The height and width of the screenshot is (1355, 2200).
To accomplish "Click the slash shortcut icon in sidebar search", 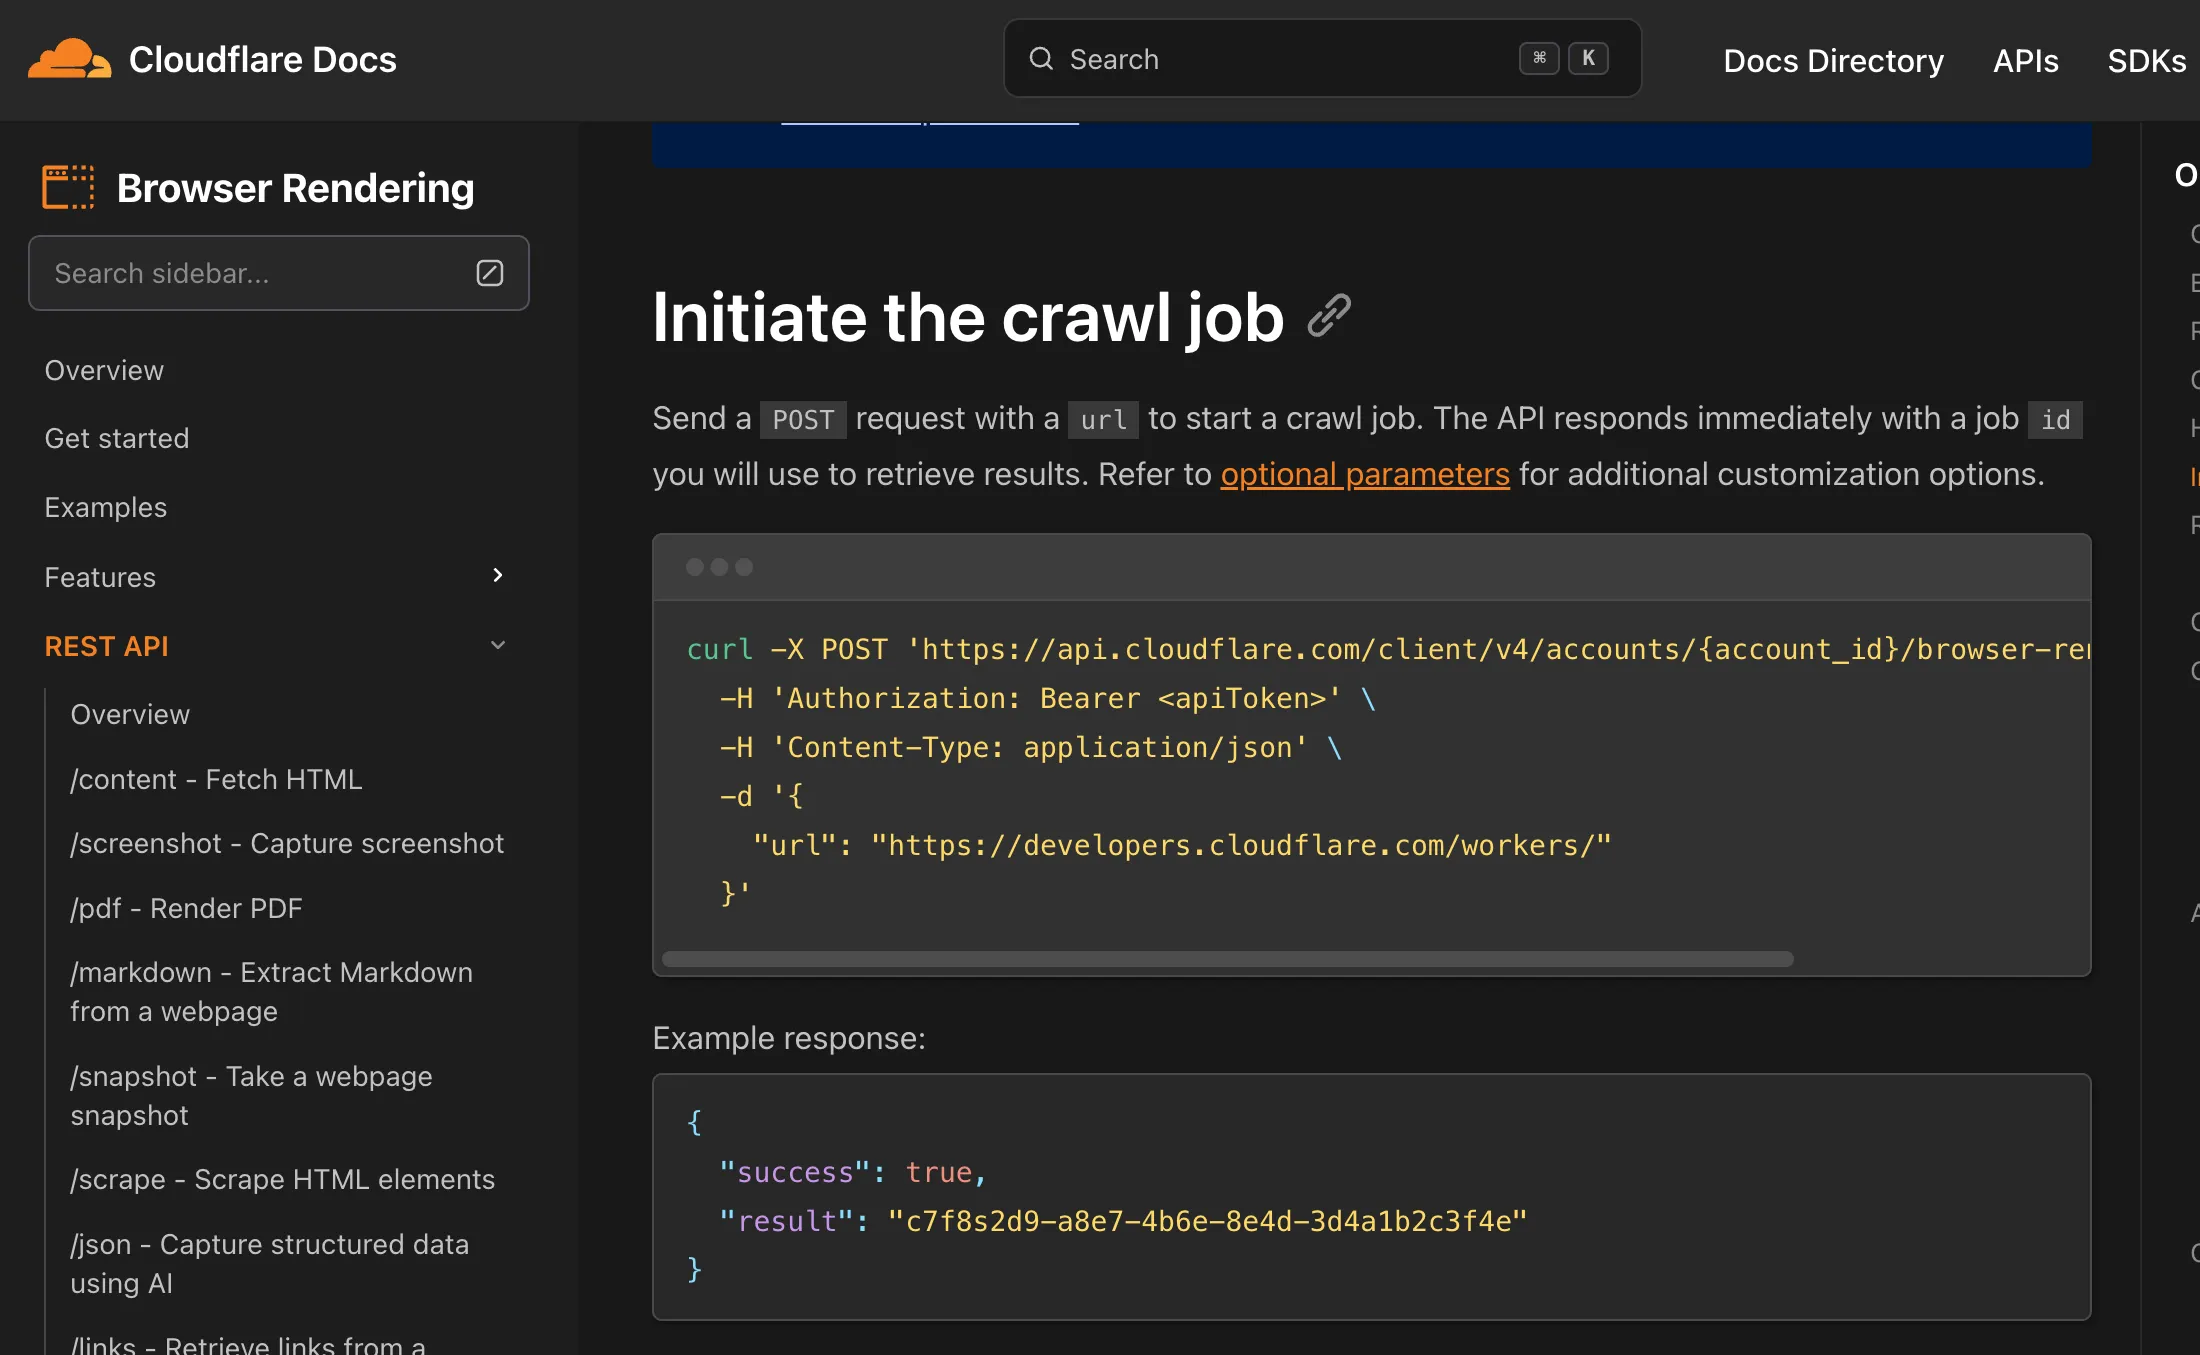I will (x=489, y=273).
